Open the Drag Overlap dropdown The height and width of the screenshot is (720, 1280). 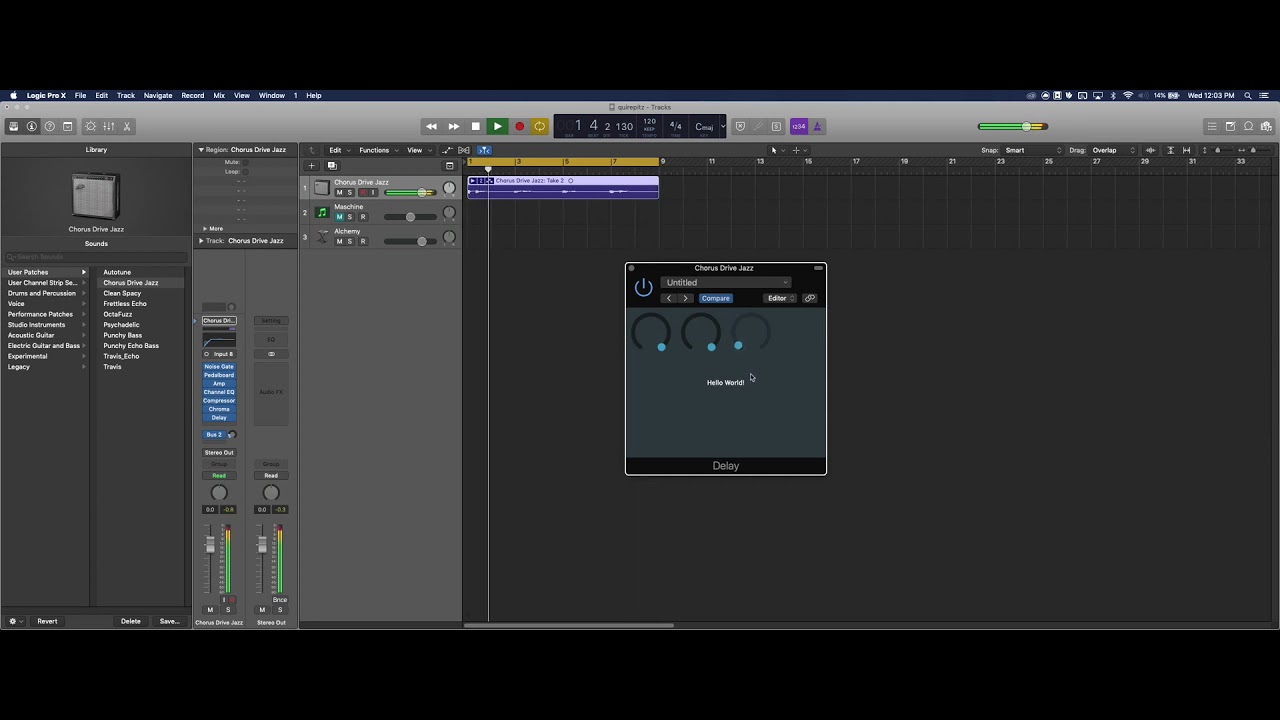tap(1113, 150)
